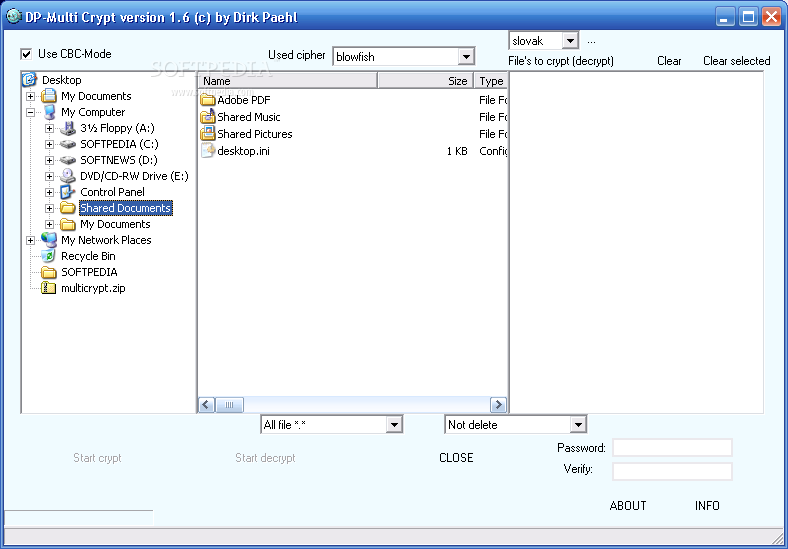This screenshot has width=788, height=549.
Task: Open the ABOUT dialog
Action: tap(628, 506)
